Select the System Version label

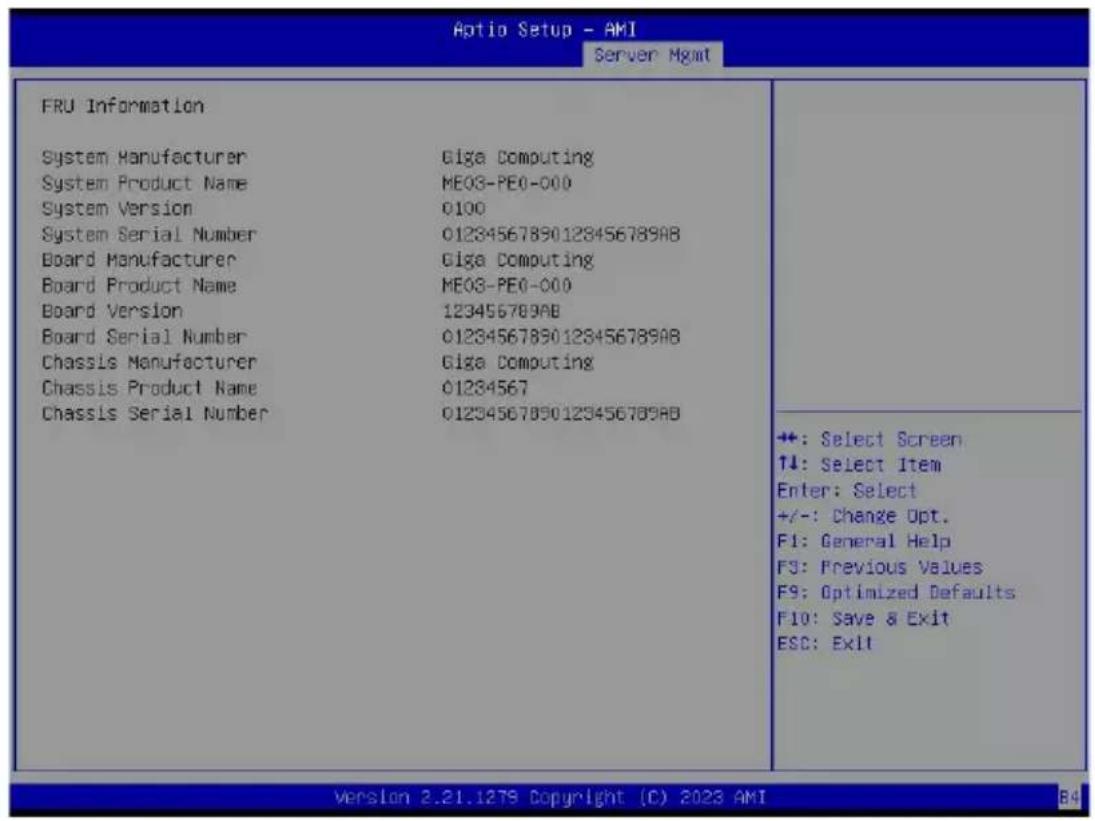[117, 209]
